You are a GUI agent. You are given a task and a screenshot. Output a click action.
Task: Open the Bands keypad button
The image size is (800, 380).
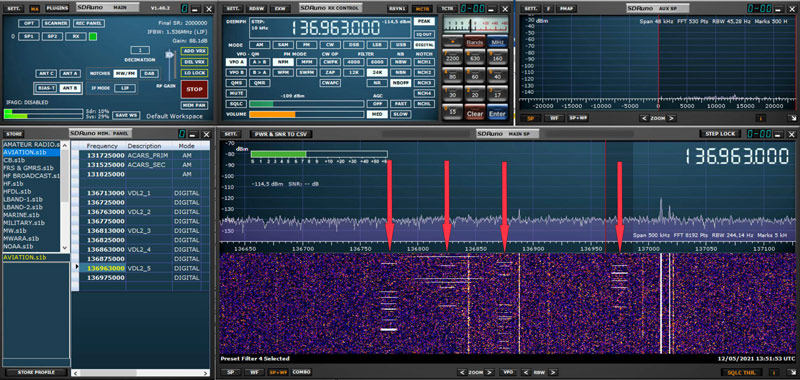point(475,42)
